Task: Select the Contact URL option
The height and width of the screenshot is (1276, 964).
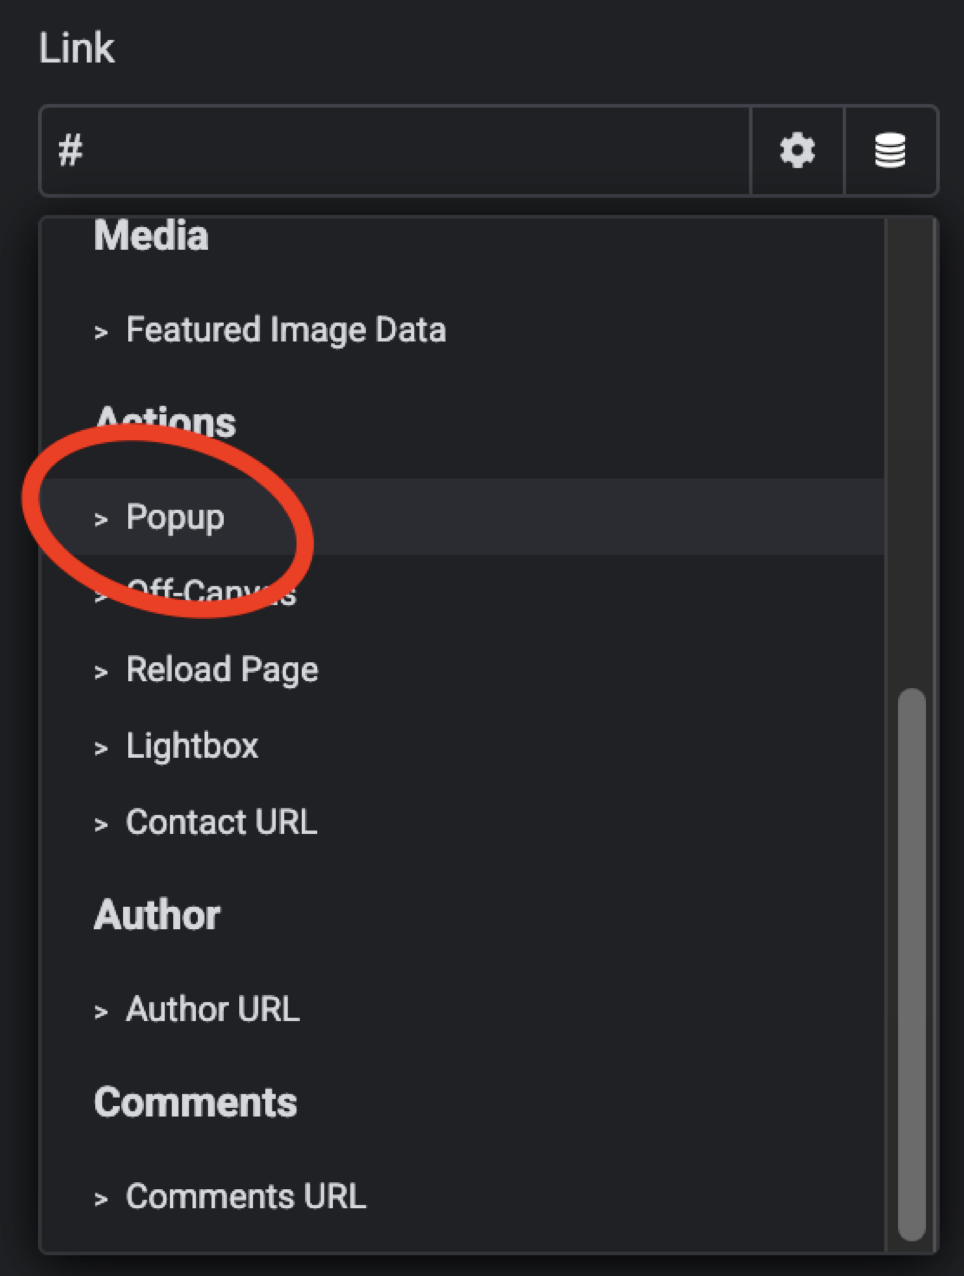Action: 221,822
